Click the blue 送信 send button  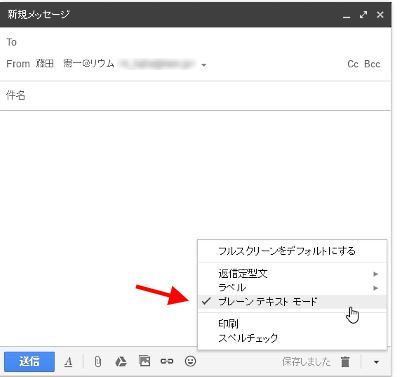click(x=29, y=361)
